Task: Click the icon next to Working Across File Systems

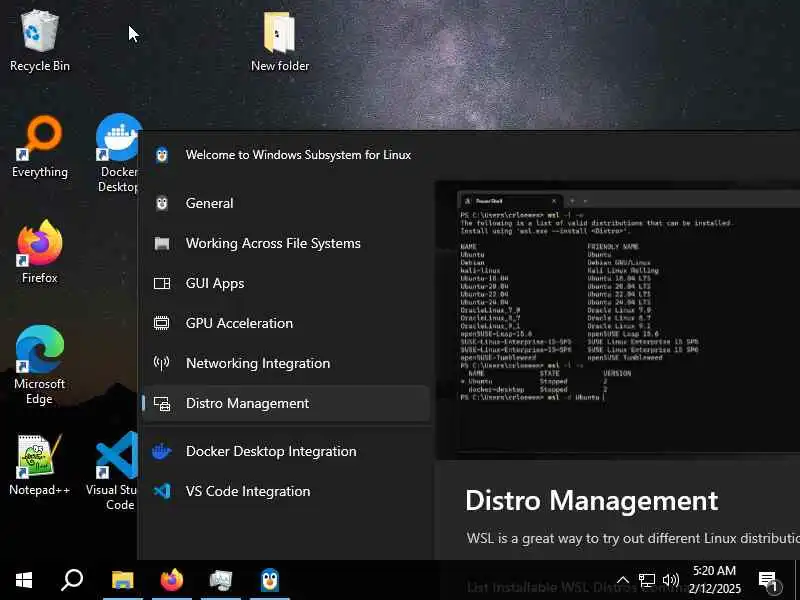Action: pos(162,243)
